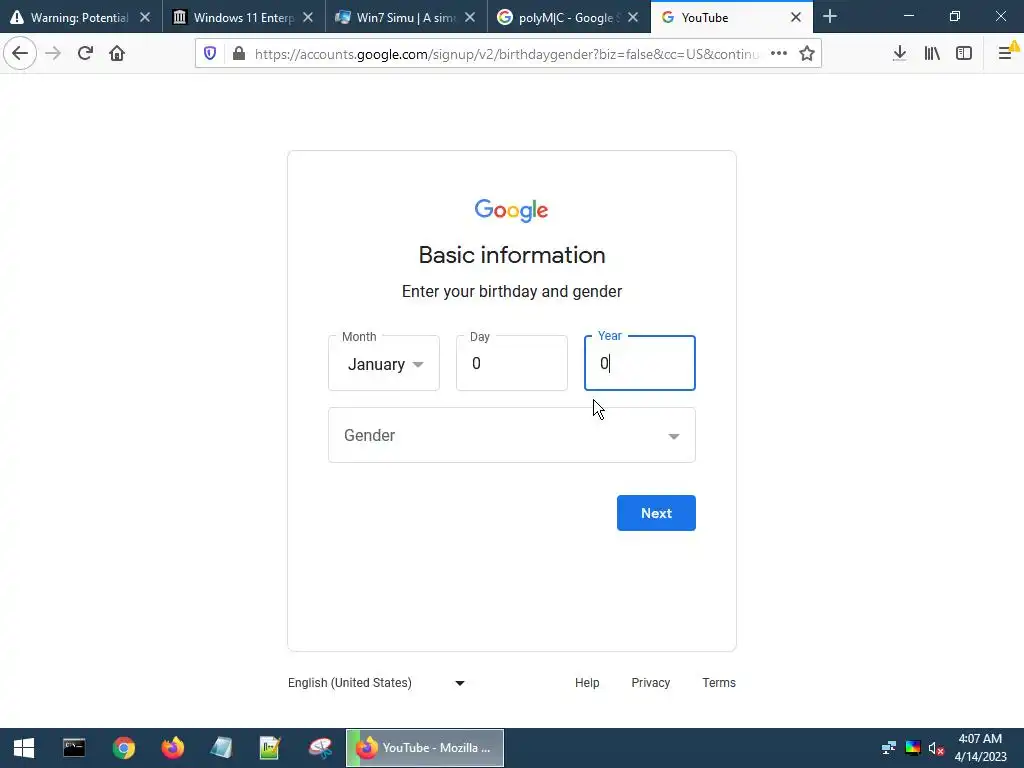Open the notepad app taskbar icon

(x=221, y=748)
